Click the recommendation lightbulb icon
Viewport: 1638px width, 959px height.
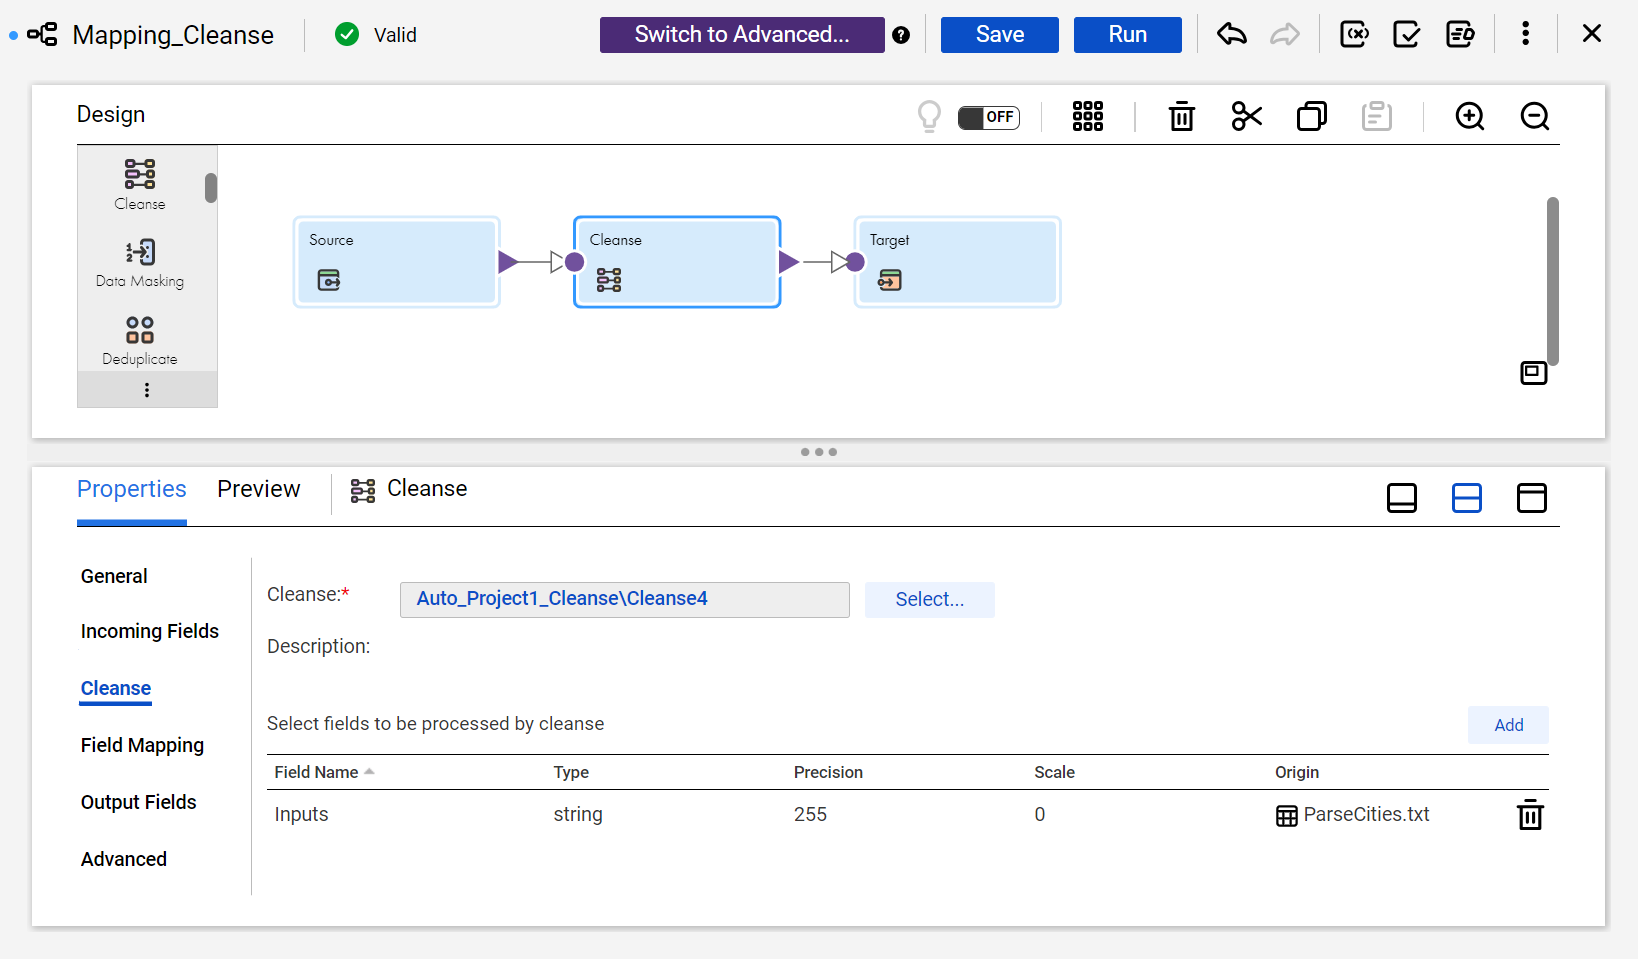point(929,117)
